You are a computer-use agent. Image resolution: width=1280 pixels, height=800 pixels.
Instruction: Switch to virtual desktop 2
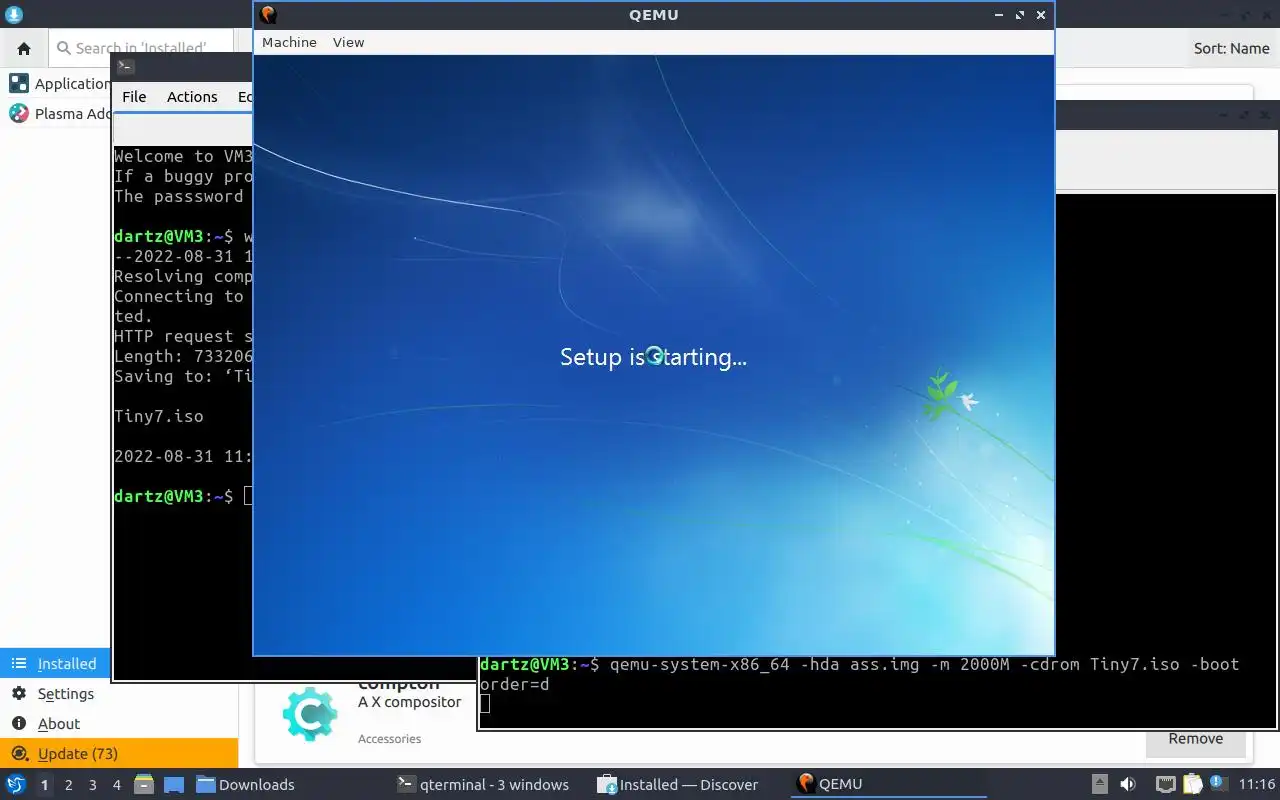tap(68, 785)
